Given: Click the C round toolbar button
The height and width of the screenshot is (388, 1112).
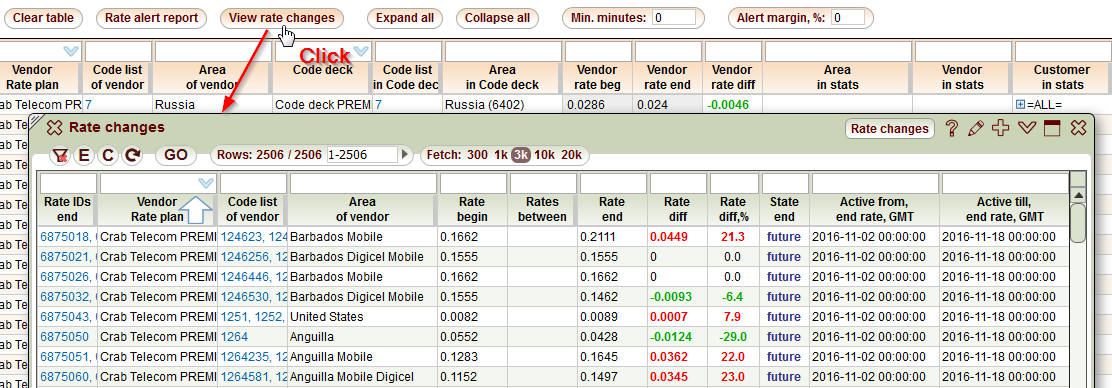Looking at the screenshot, I should pos(108,155).
